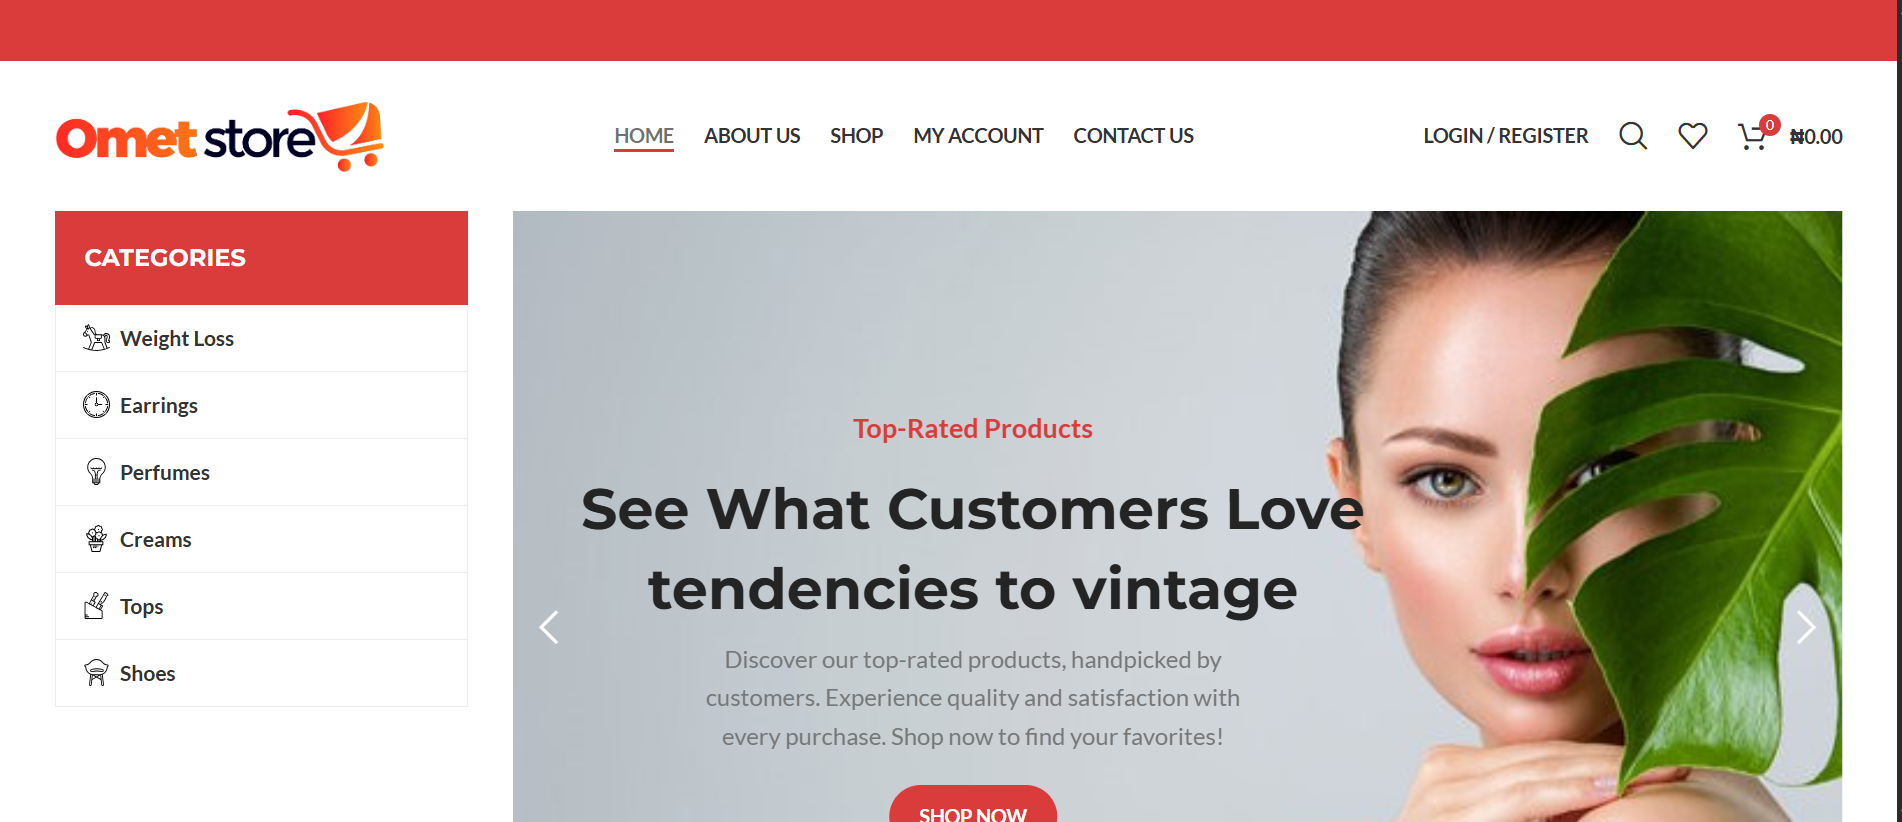Click the Omet store logo
Viewport: 1902px width, 822px height.
(220, 137)
